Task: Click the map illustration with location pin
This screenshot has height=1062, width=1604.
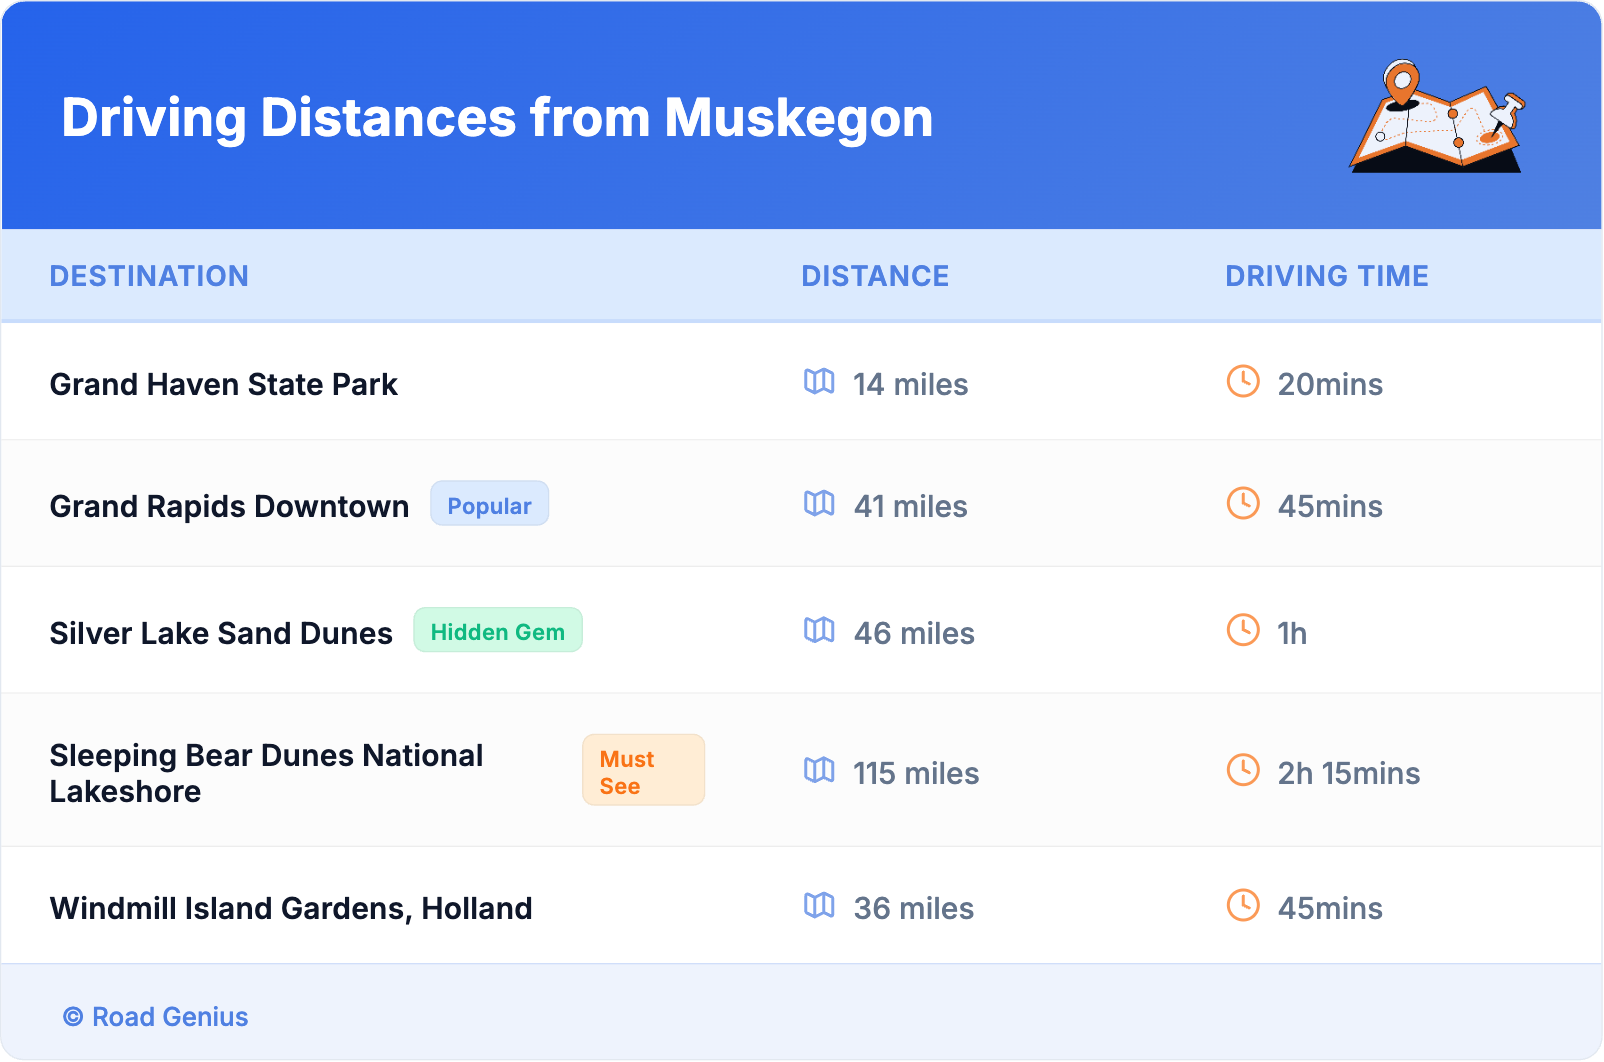Action: pos(1436,117)
